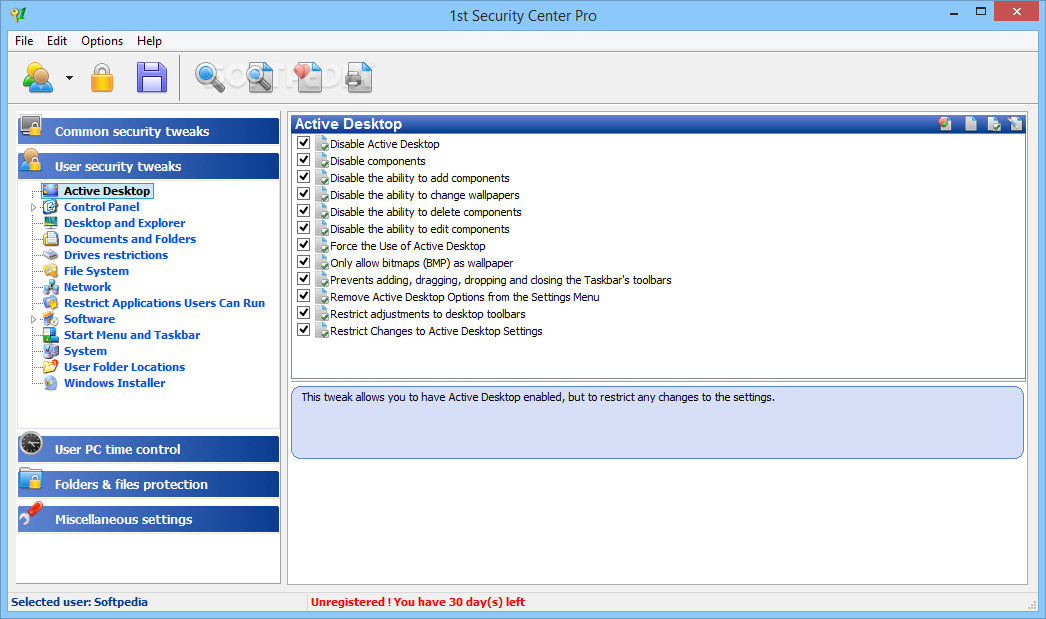Click the Control Panel tree icon

[x=51, y=207]
